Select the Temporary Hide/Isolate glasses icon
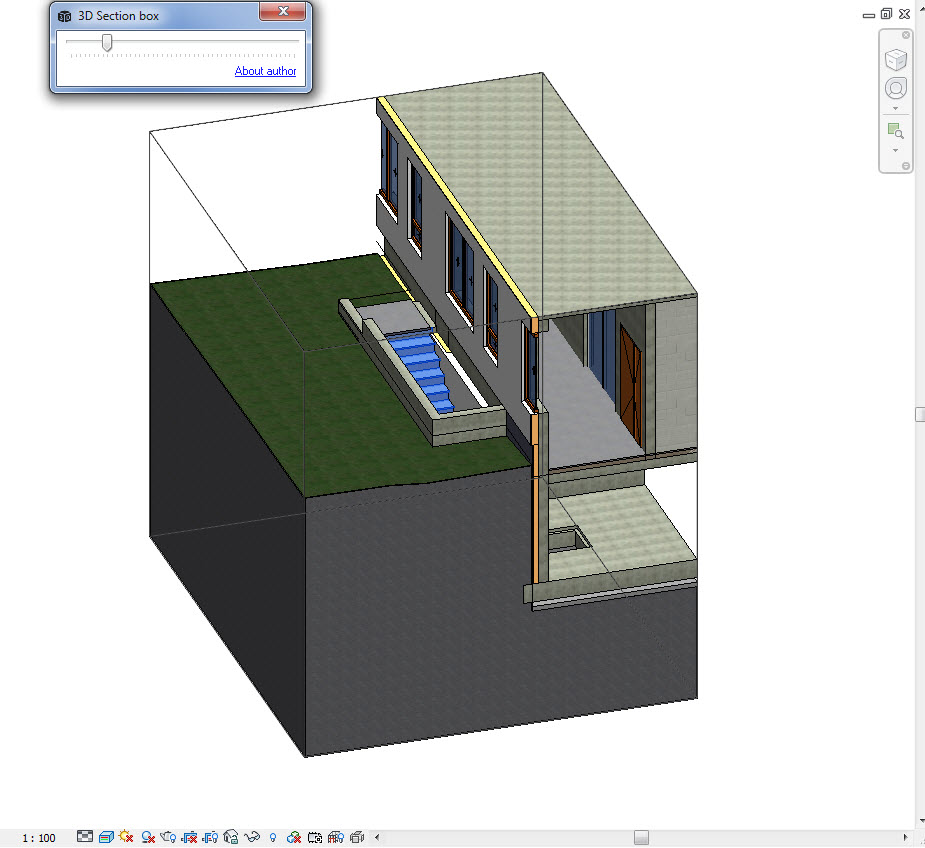Screen dimensions: 925x848 [252, 837]
